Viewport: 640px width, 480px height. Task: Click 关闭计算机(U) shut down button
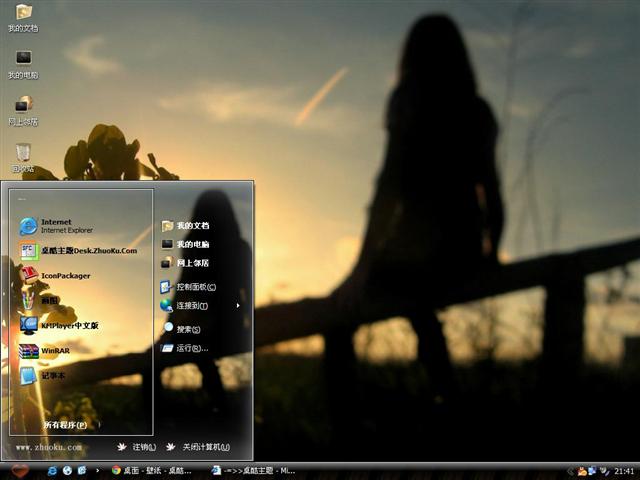198,447
